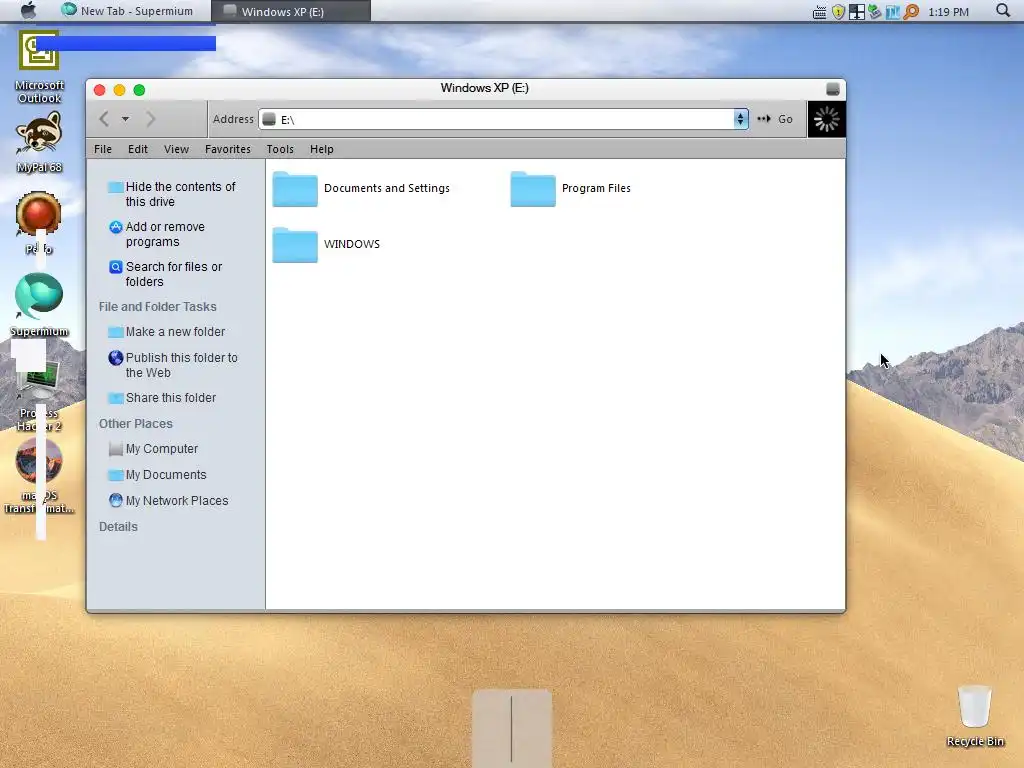
Task: Click the Spotlight search icon in menu bar
Action: point(1002,10)
